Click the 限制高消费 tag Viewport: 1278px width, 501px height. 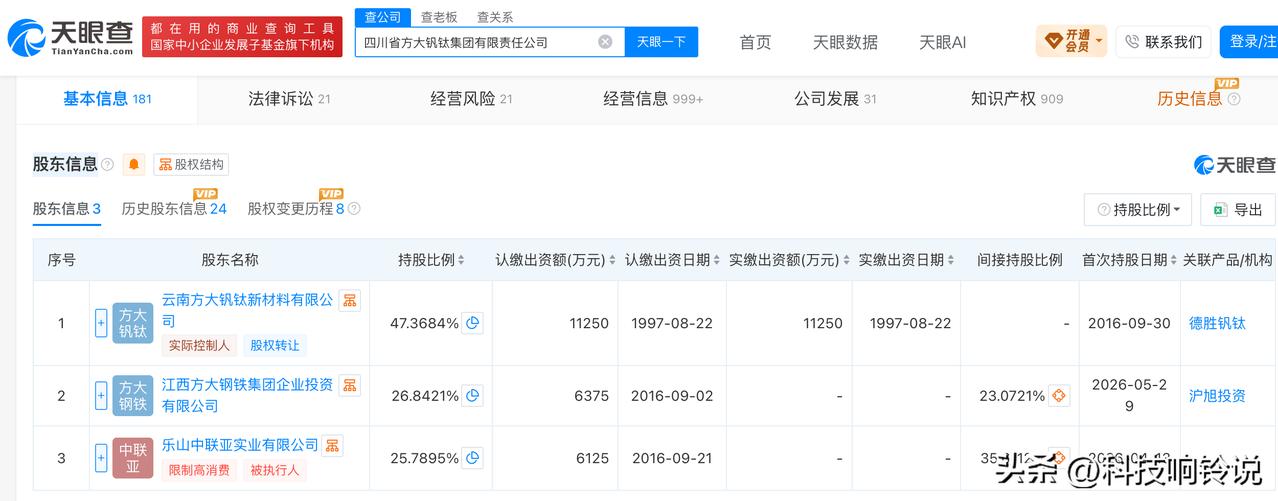pos(199,470)
